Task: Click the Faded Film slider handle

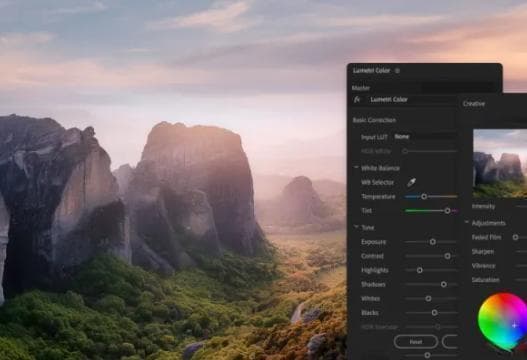Action: pos(515,237)
